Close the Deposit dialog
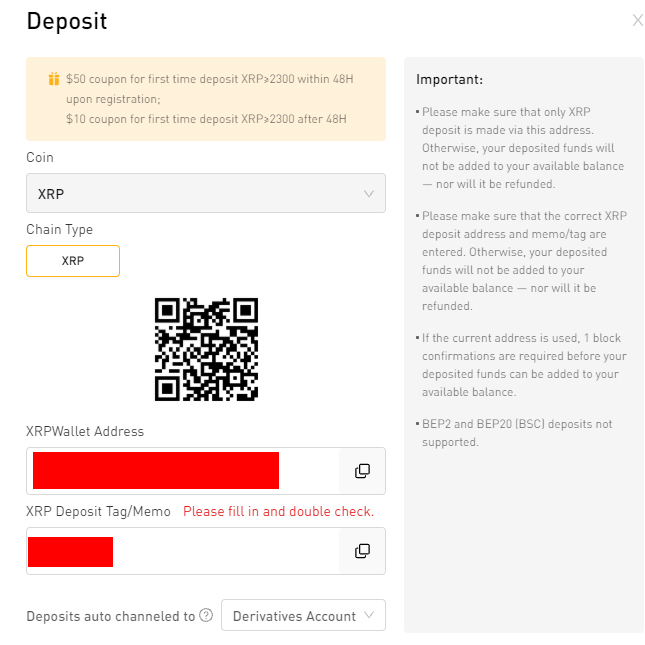 (x=638, y=20)
